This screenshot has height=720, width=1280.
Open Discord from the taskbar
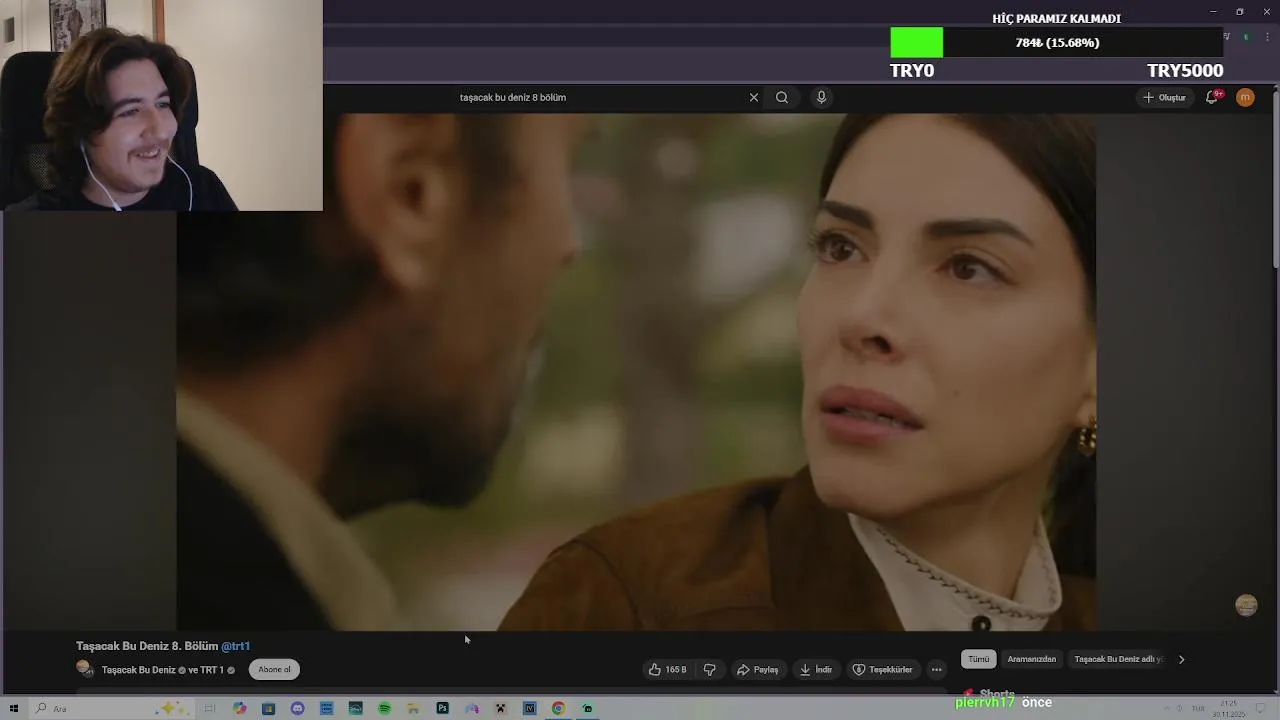coord(297,708)
